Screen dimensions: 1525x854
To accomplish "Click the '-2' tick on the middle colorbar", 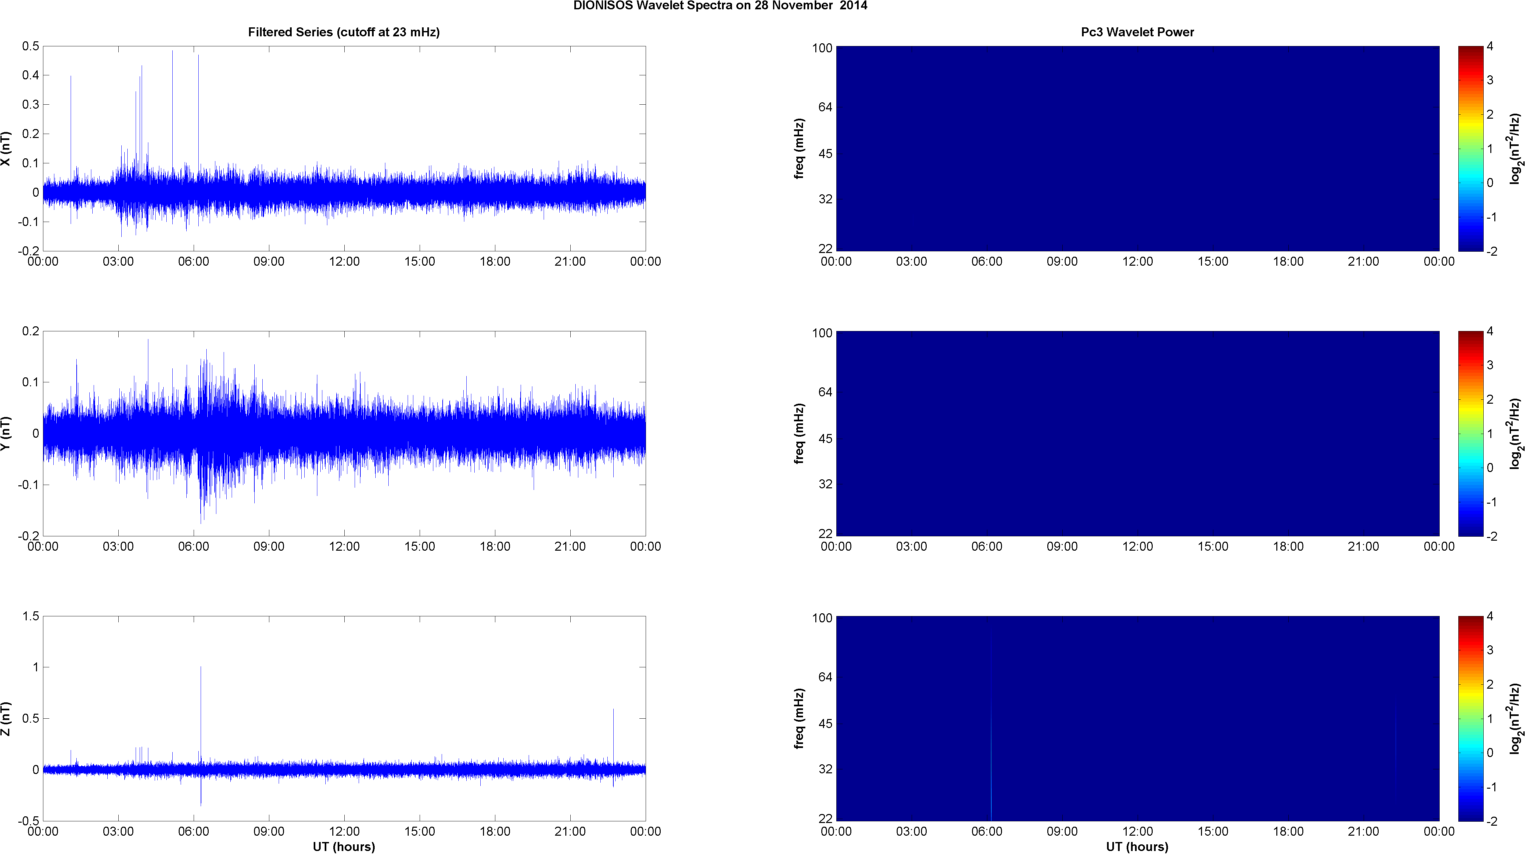I will (x=1491, y=536).
